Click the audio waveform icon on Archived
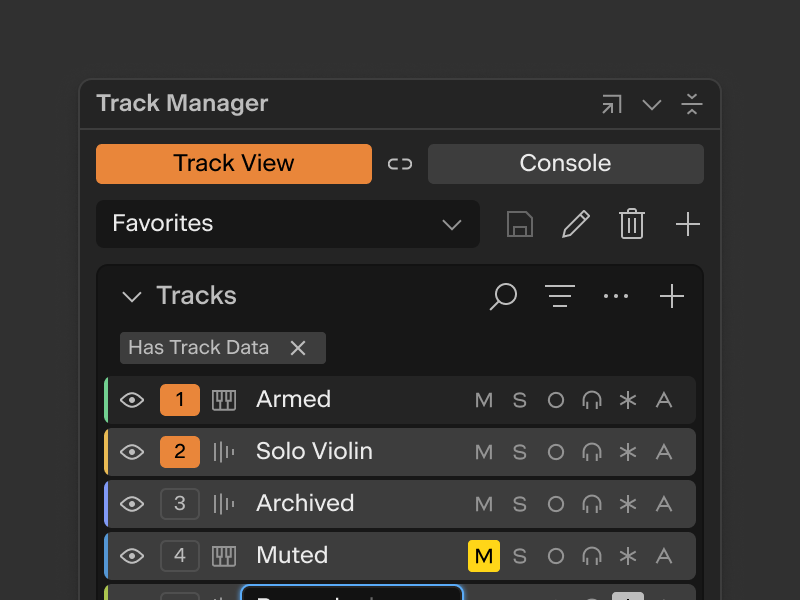The width and height of the screenshot is (800, 600). pyautogui.click(x=224, y=504)
